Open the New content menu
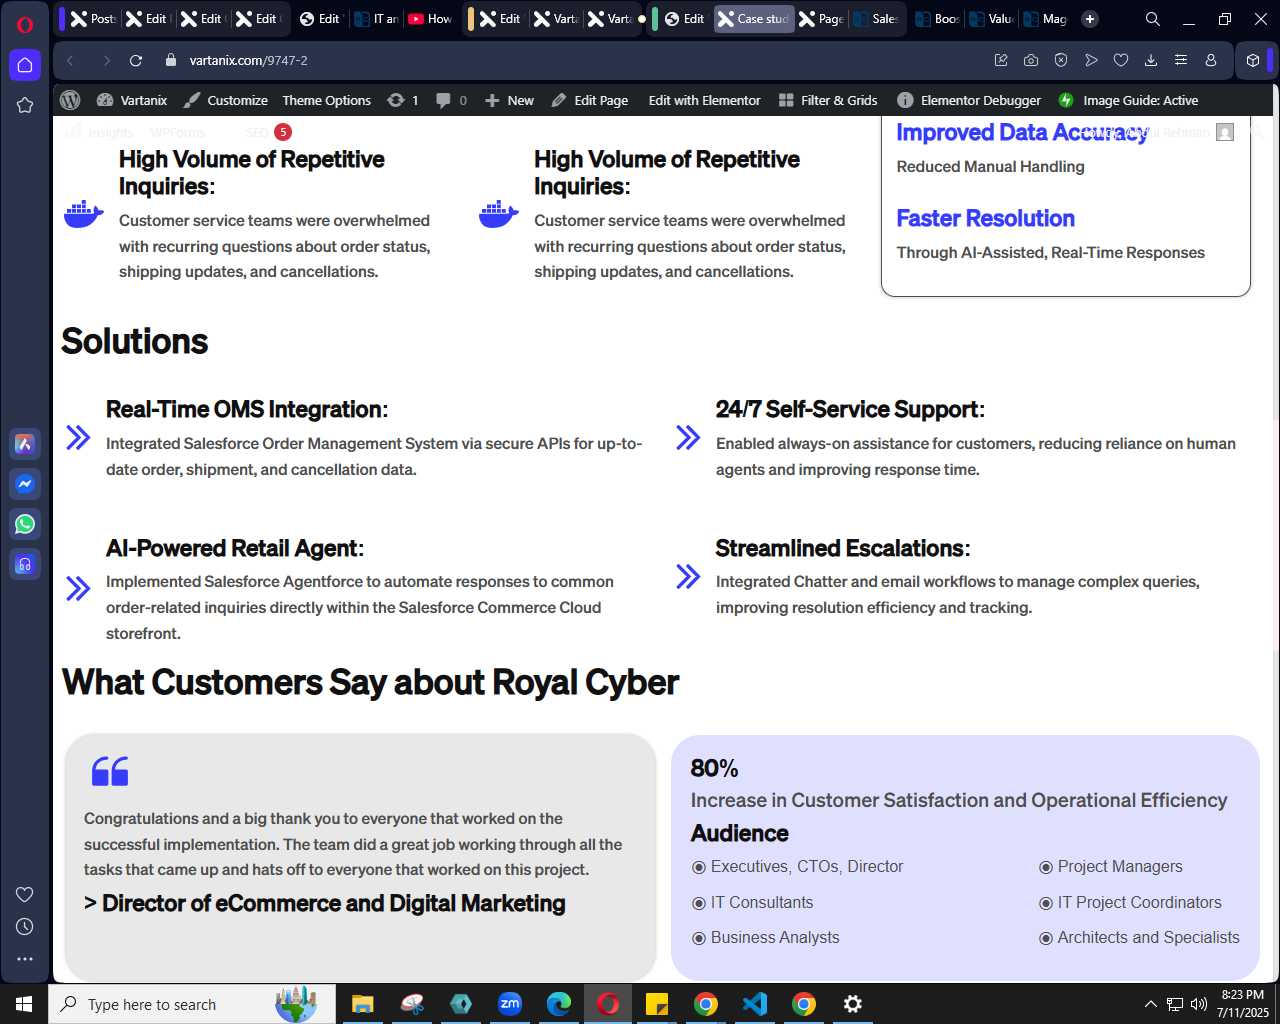The height and width of the screenshot is (1024, 1280). pyautogui.click(x=509, y=100)
